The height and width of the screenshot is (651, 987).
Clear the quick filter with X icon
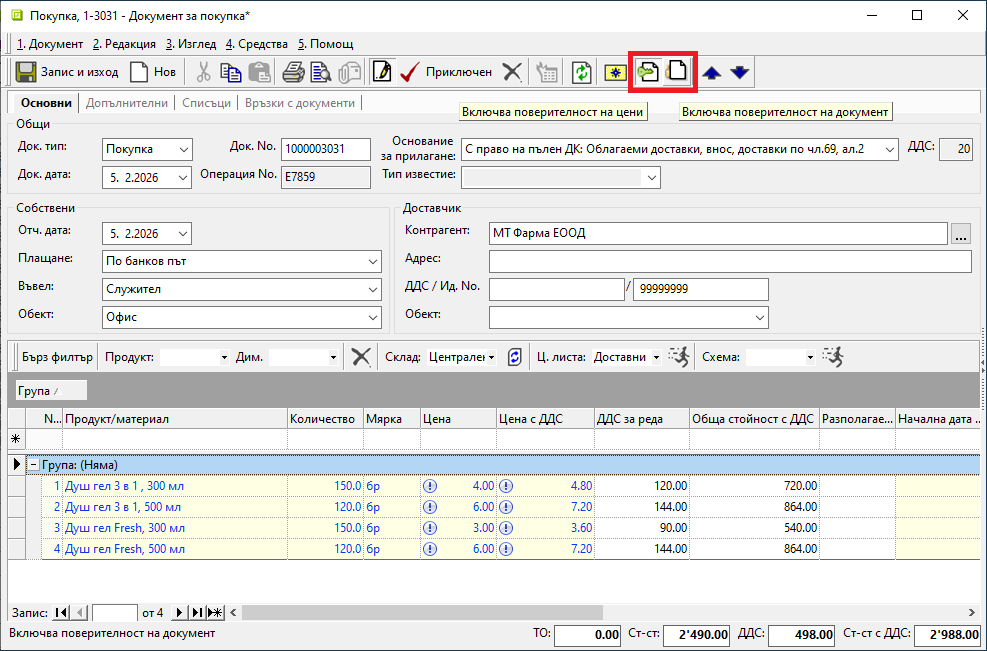[361, 357]
